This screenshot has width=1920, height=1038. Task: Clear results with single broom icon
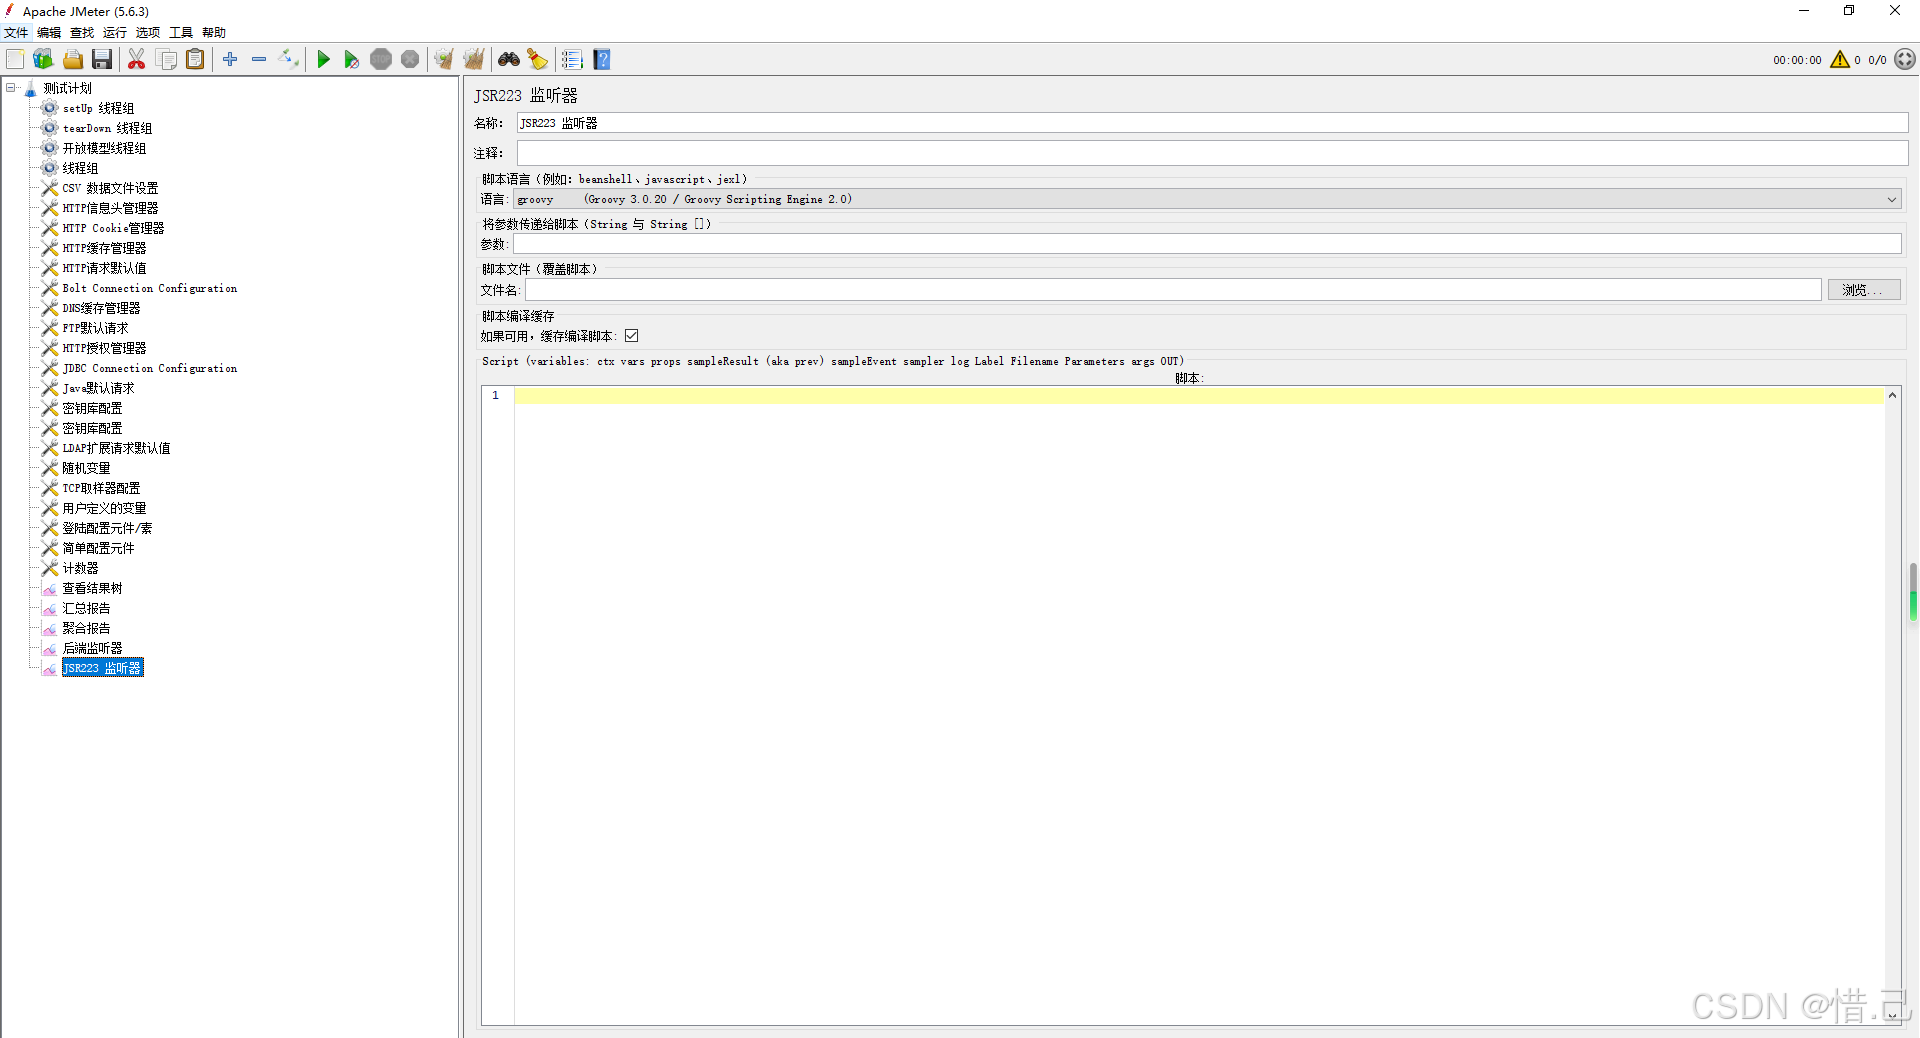click(x=444, y=60)
